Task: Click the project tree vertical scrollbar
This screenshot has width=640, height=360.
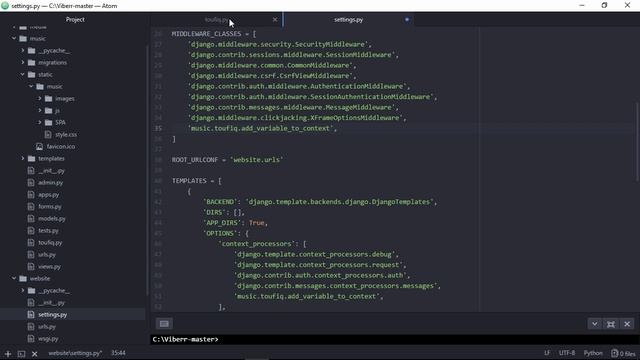Action: click(147, 169)
